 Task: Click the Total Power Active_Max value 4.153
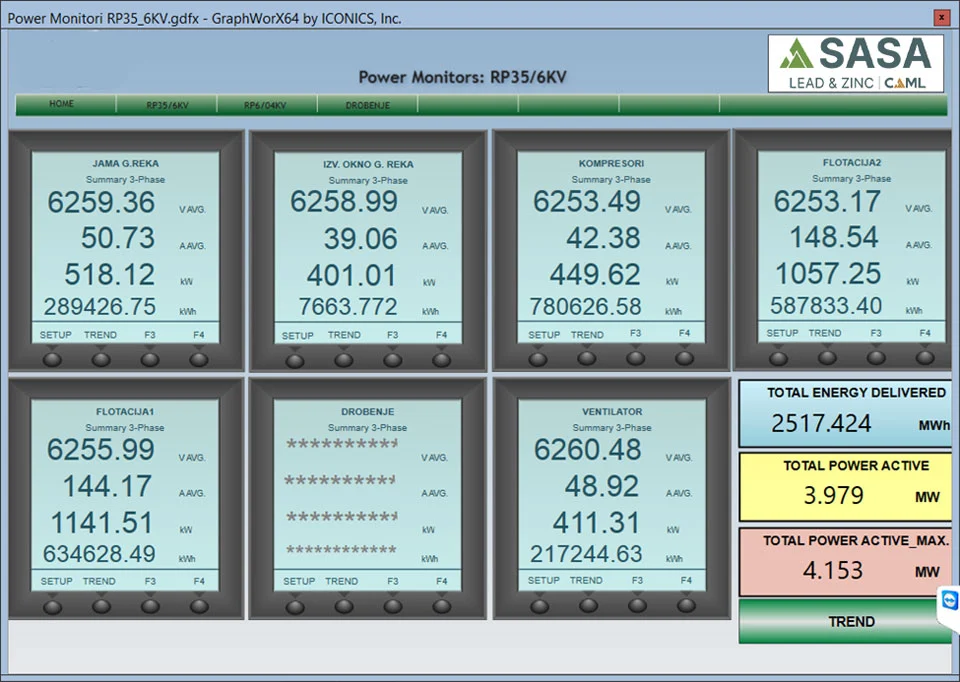click(833, 570)
